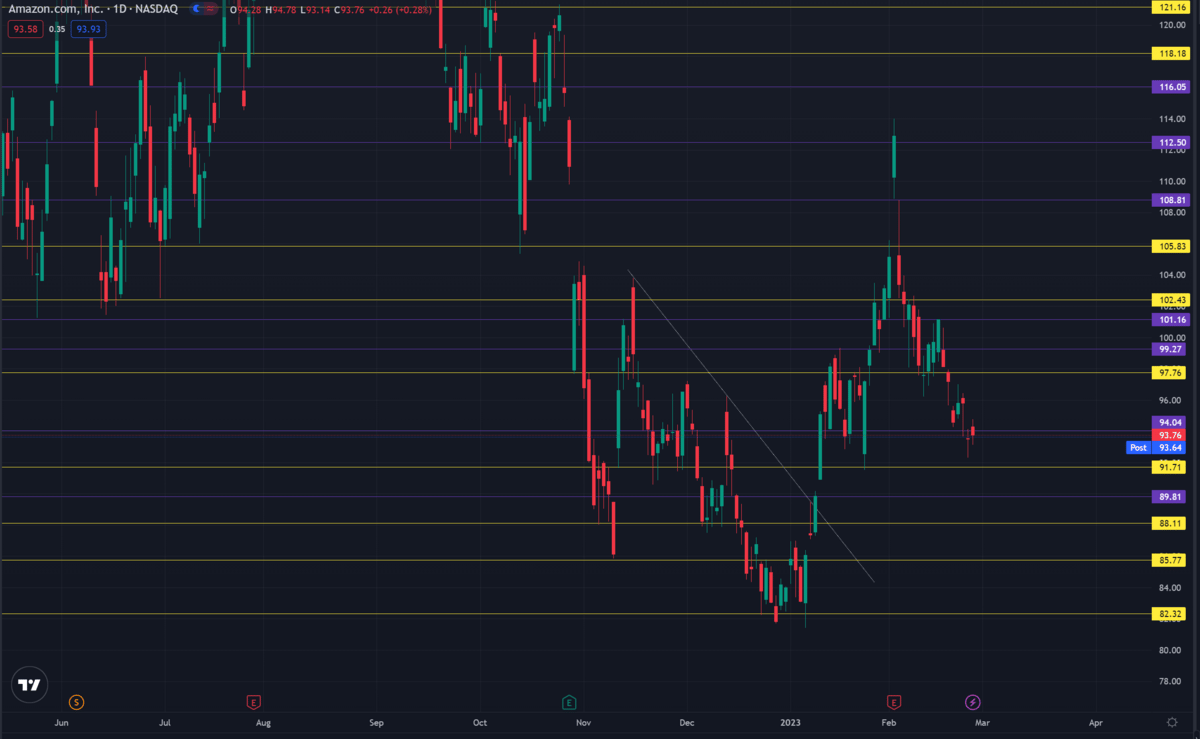Select the 112.50 purple price level label

coord(1171,143)
